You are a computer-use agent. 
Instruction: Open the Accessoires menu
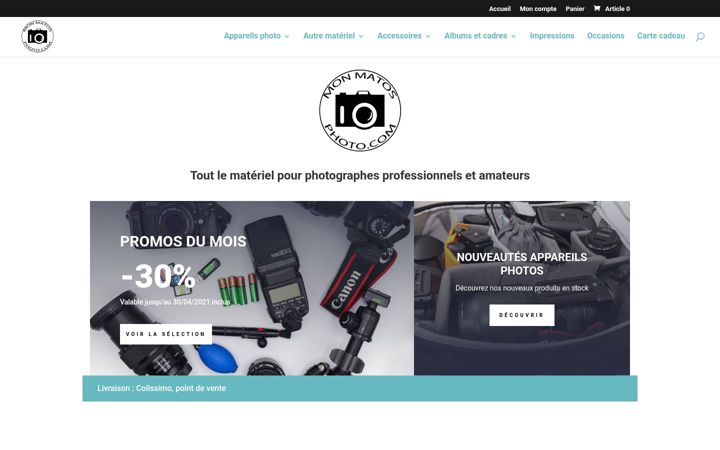tap(399, 36)
